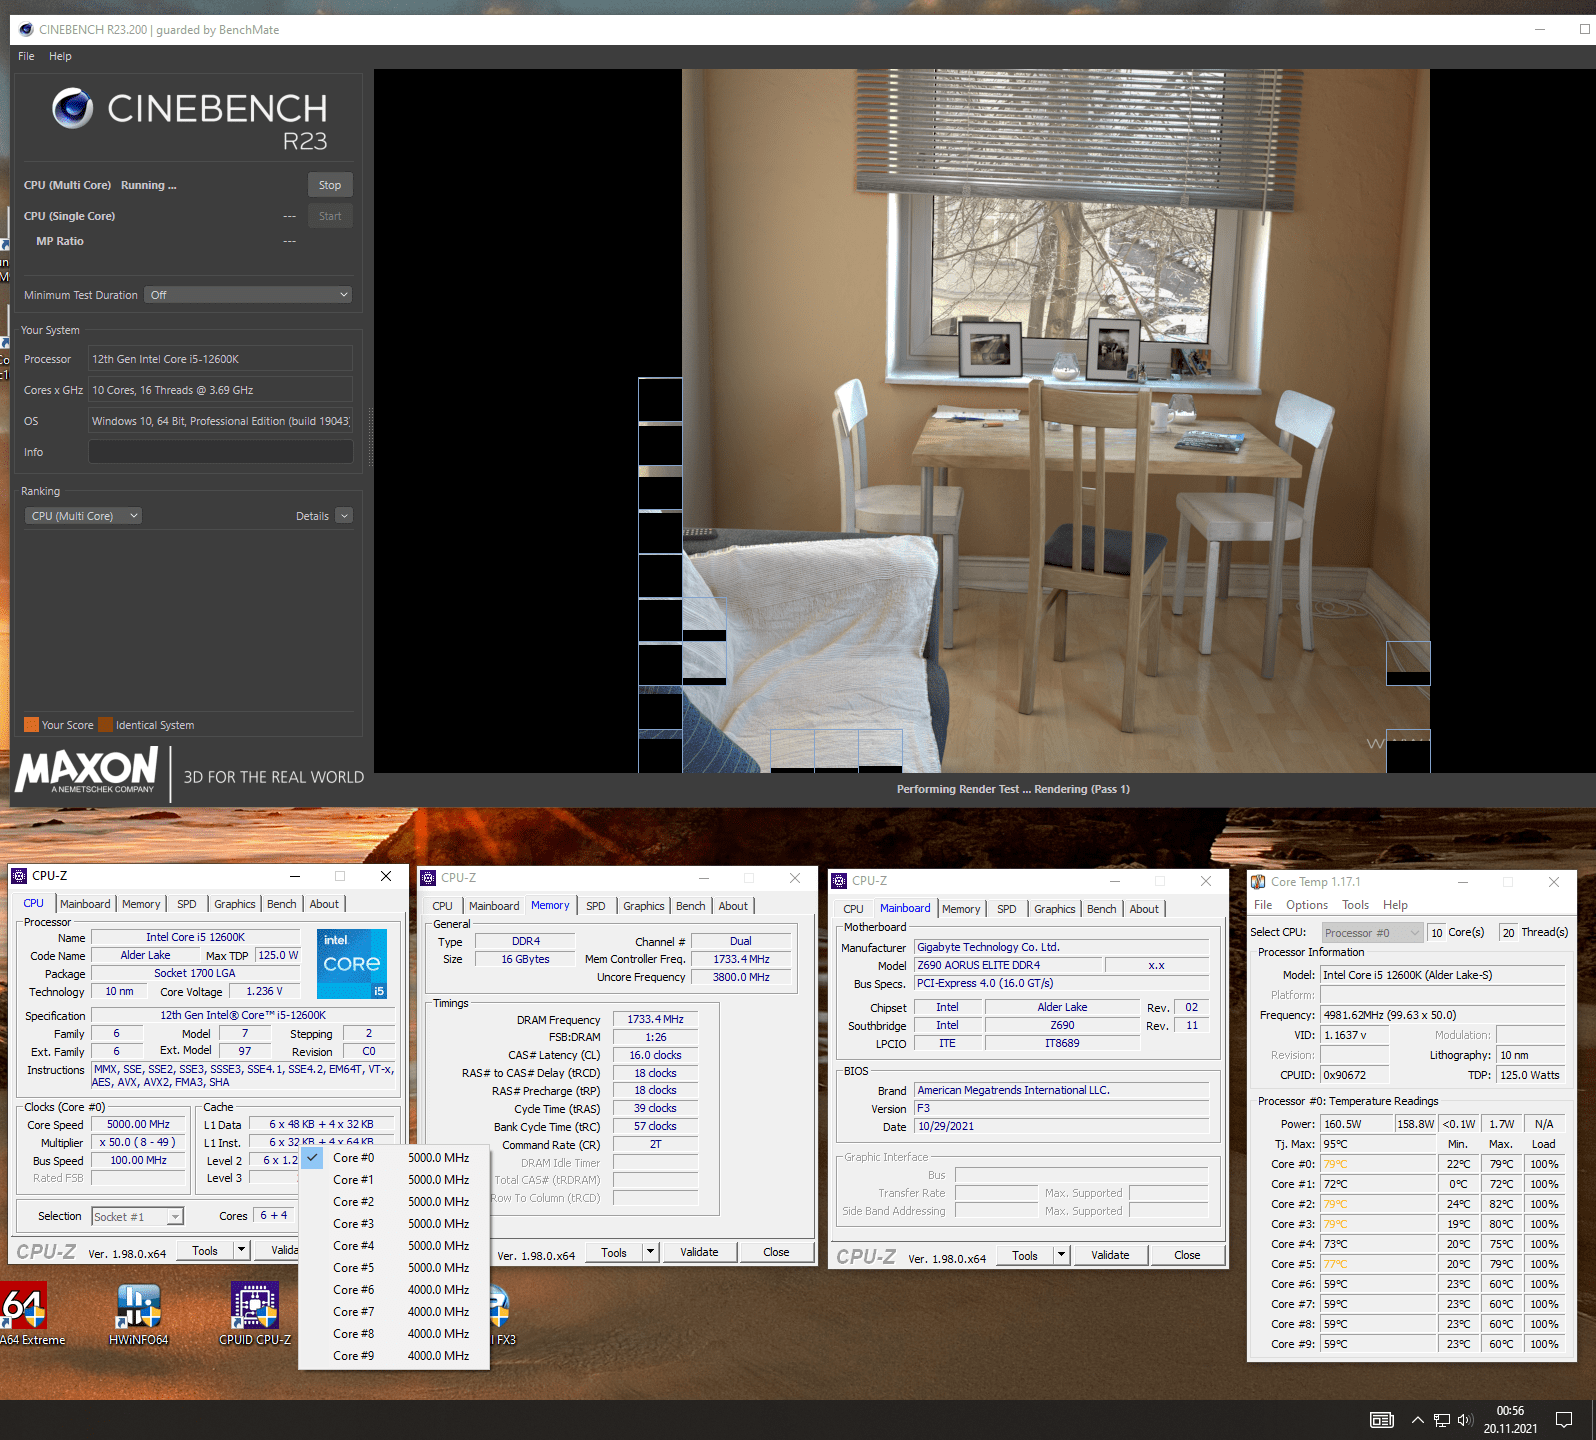Image resolution: width=1596 pixels, height=1440 pixels.
Task: Click the Z690 AORUS ELITE DDR4 model field
Action: pyautogui.click(x=1008, y=966)
